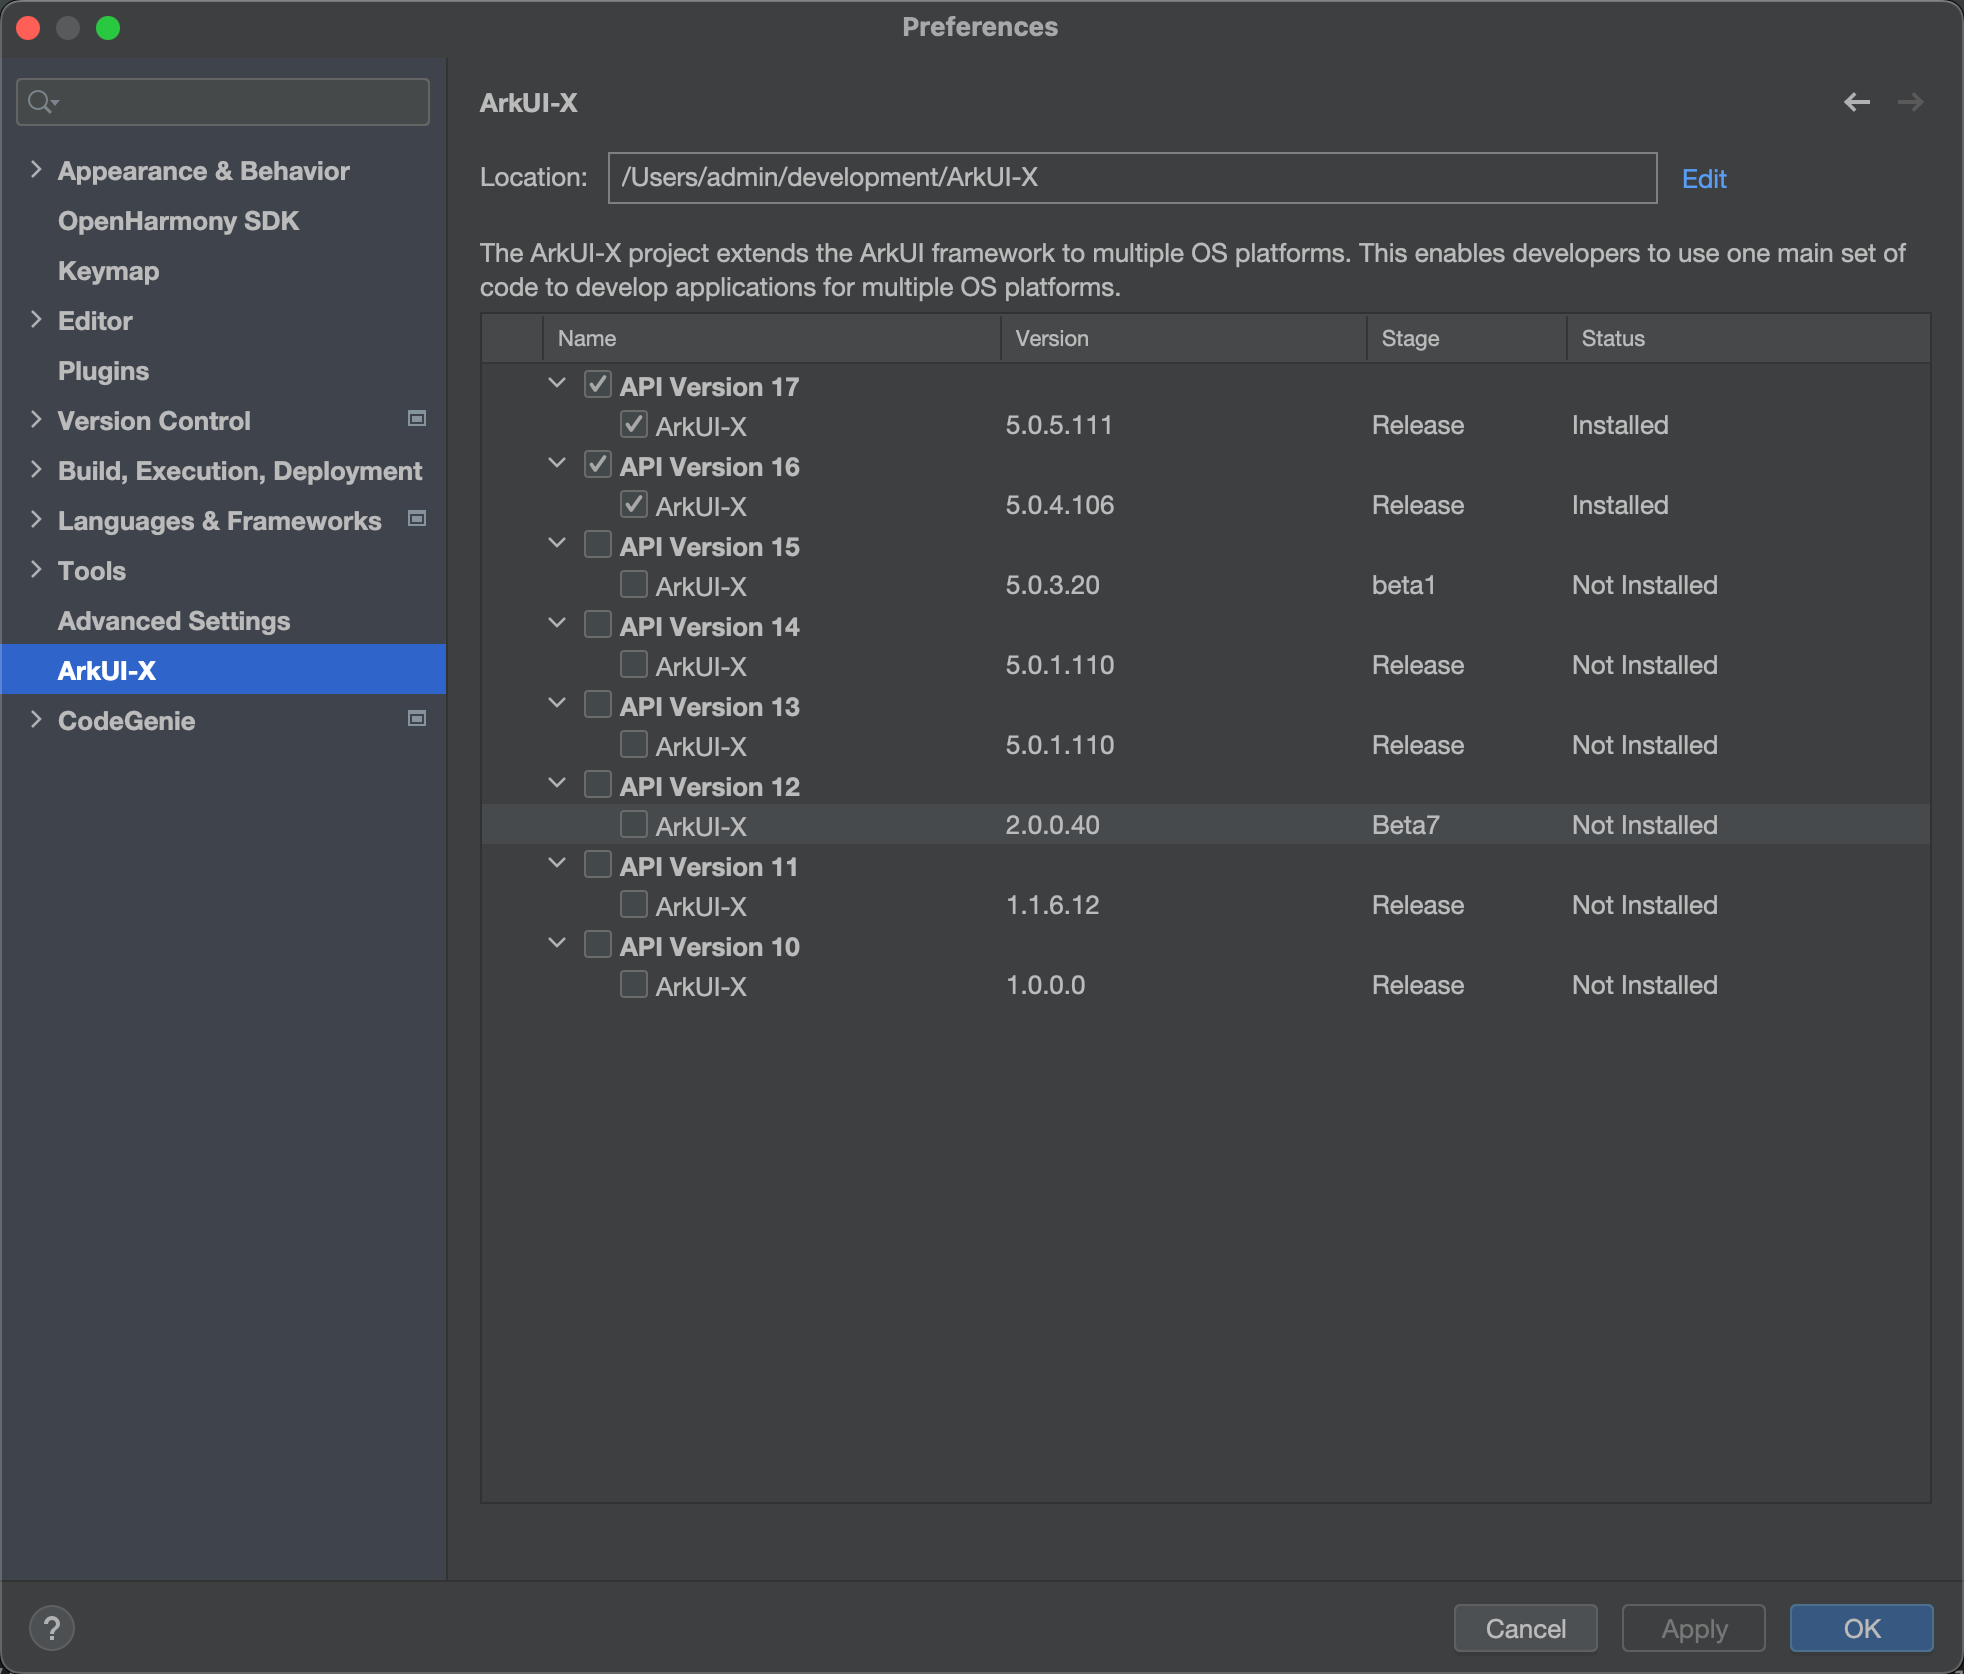Click the Version column header
The height and width of the screenshot is (1674, 1964).
coord(1183,338)
